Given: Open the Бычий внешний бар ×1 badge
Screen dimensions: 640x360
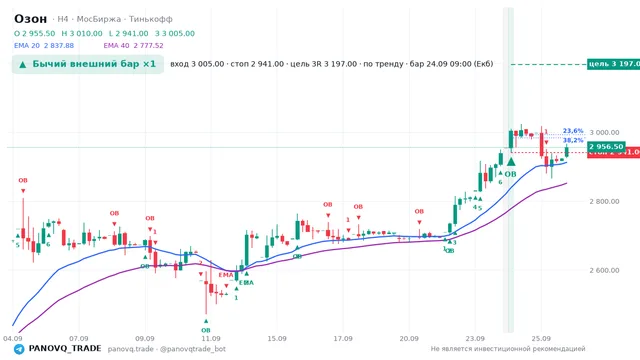Looking at the screenshot, I should tap(88, 64).
